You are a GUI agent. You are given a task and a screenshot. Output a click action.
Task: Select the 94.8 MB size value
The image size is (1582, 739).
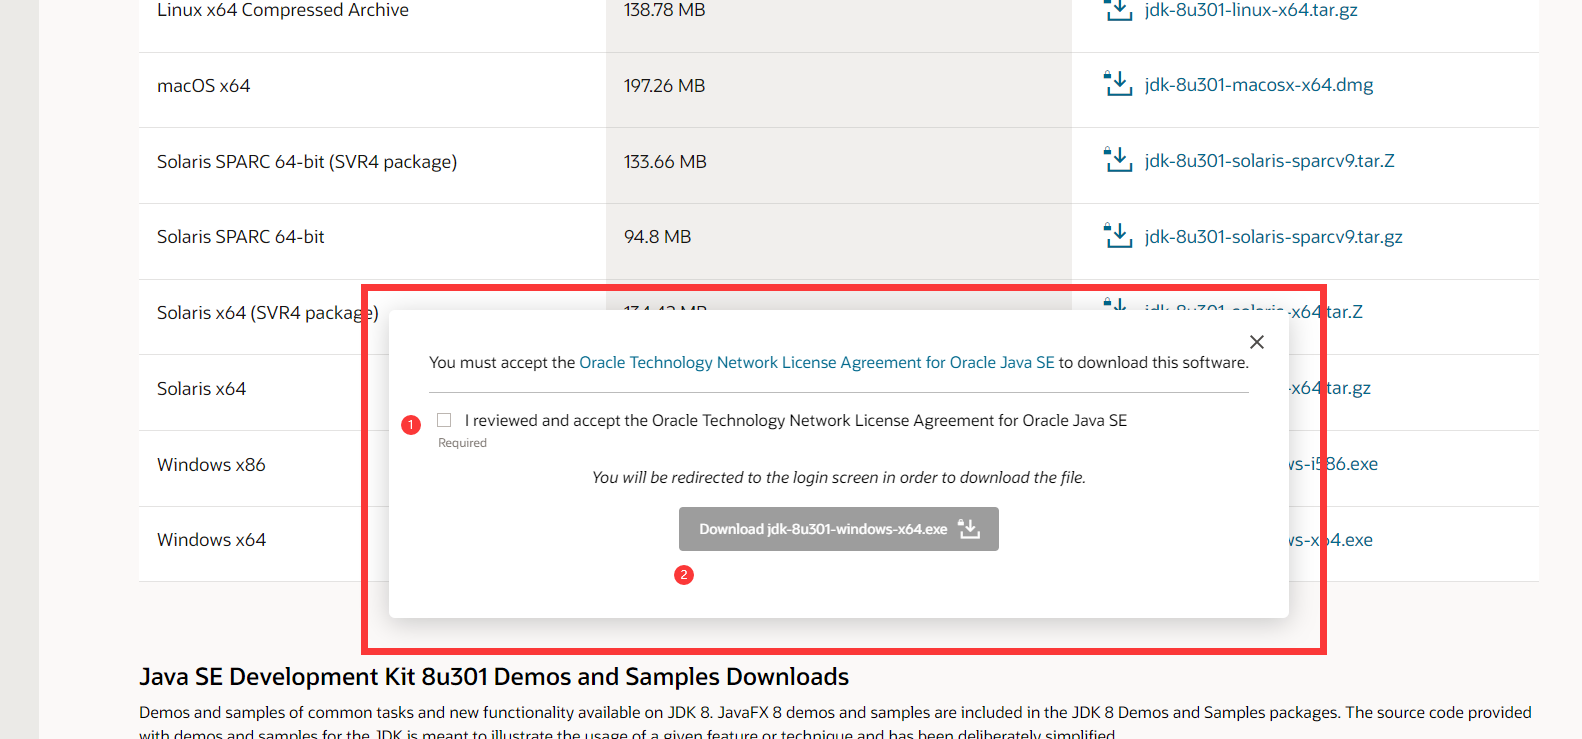click(x=658, y=237)
